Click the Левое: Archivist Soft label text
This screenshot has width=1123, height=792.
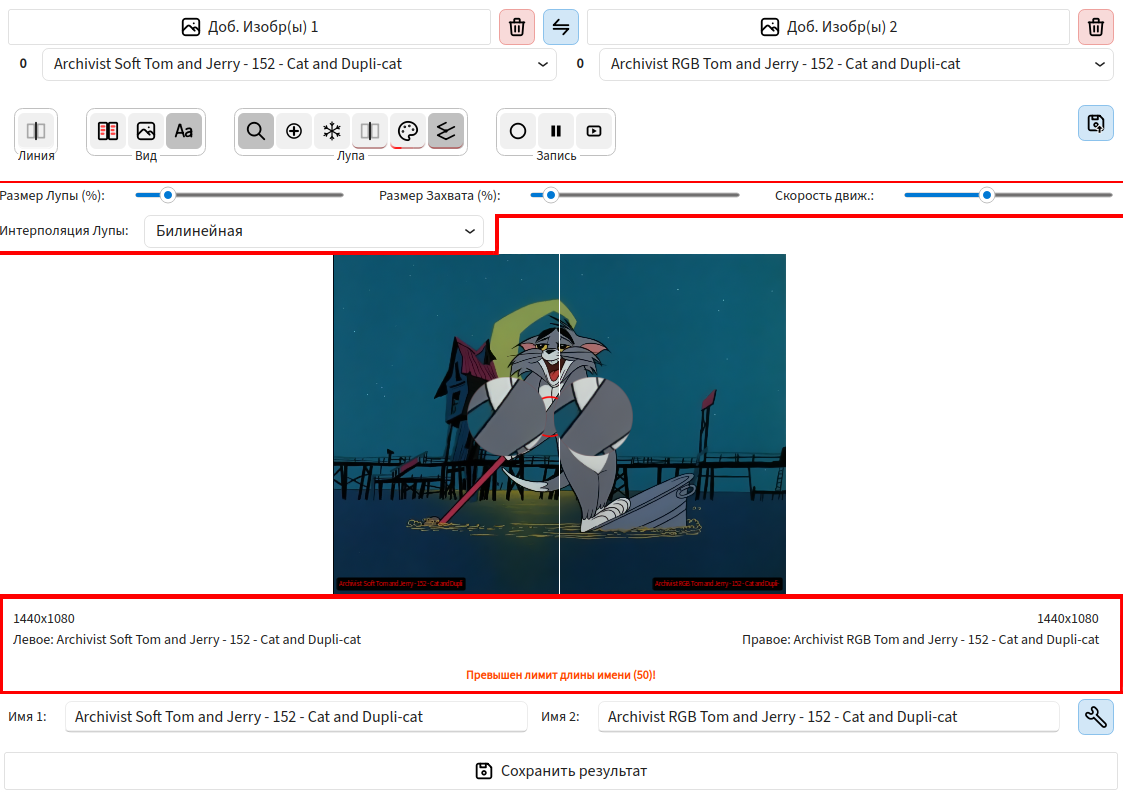pos(187,639)
